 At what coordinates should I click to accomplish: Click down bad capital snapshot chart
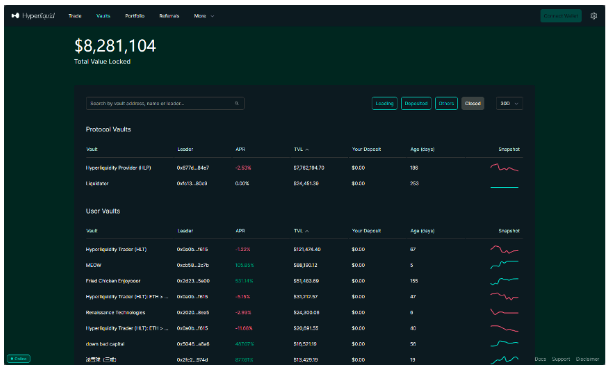[504, 343]
